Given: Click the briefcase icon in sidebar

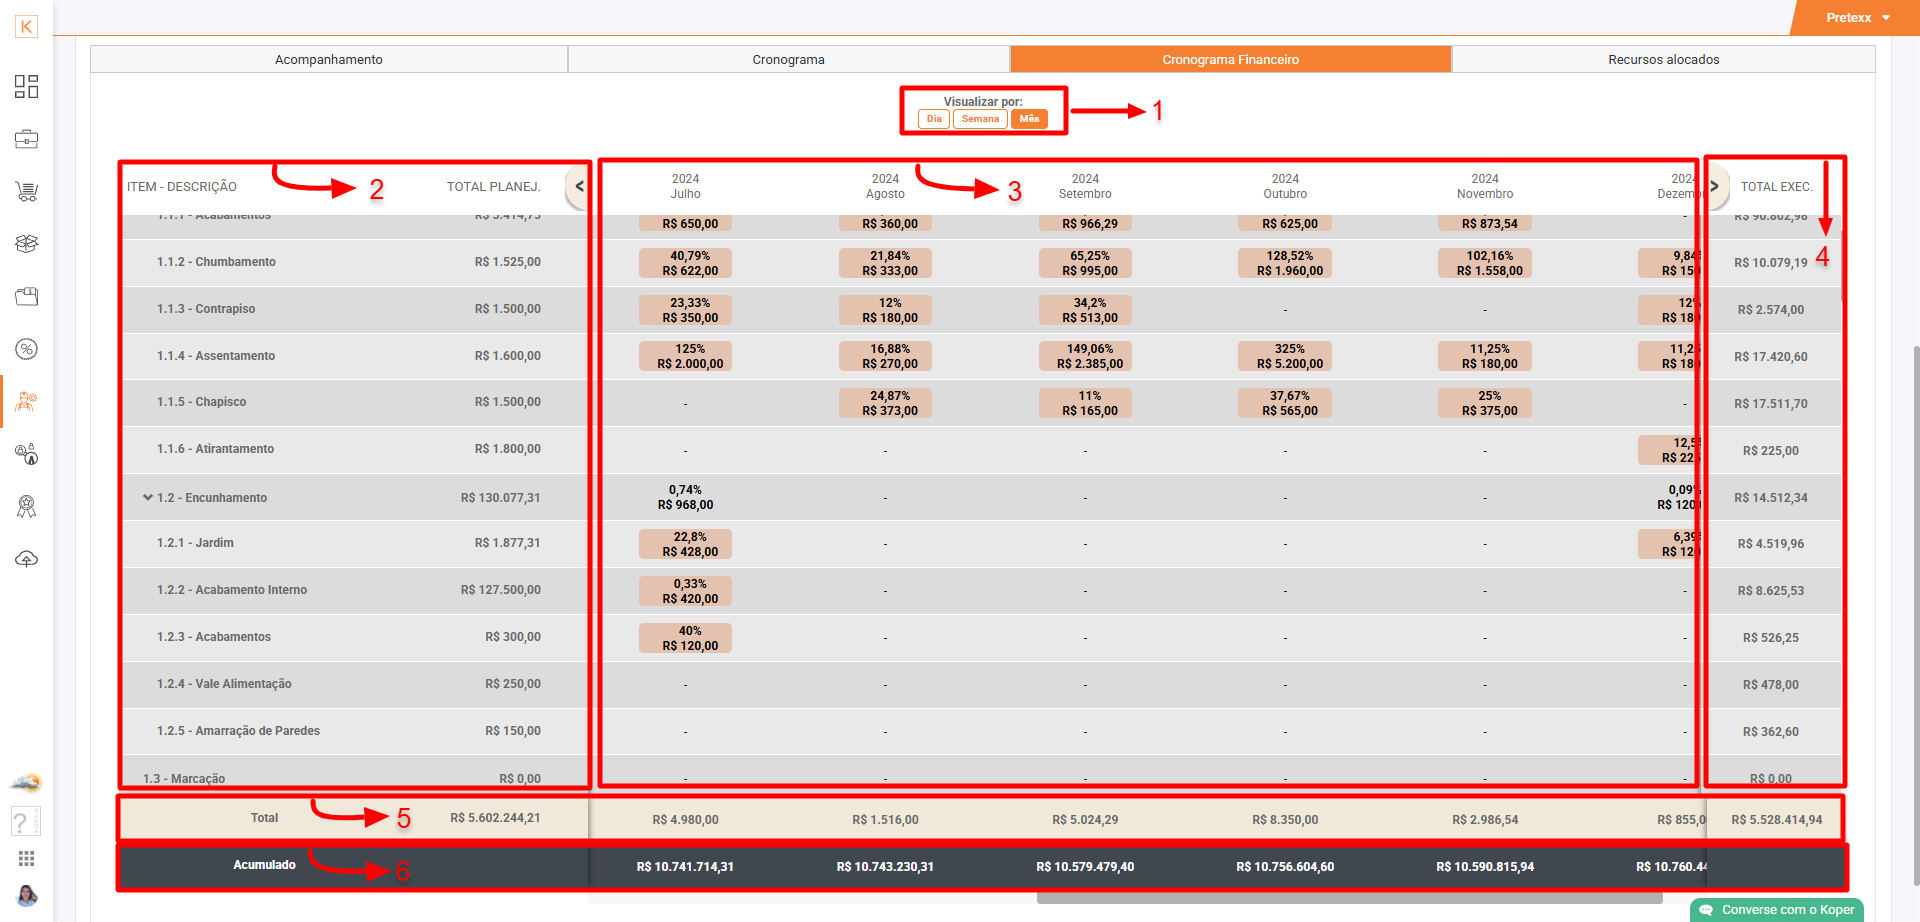Looking at the screenshot, I should click(x=27, y=139).
